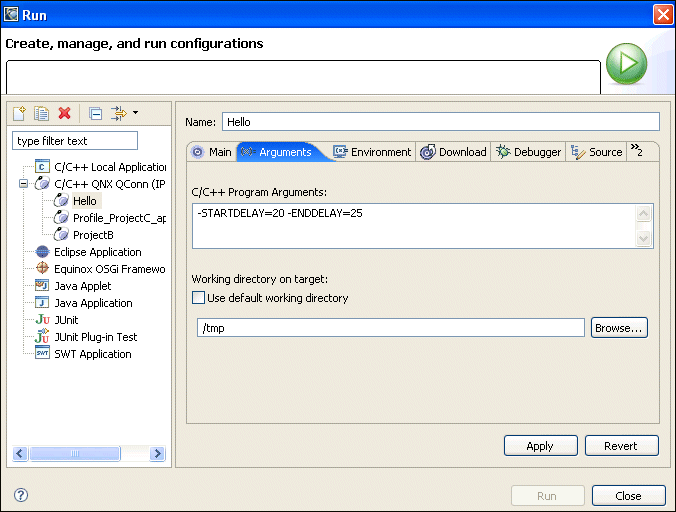Select the Eclipse Application configuration type

[97, 252]
